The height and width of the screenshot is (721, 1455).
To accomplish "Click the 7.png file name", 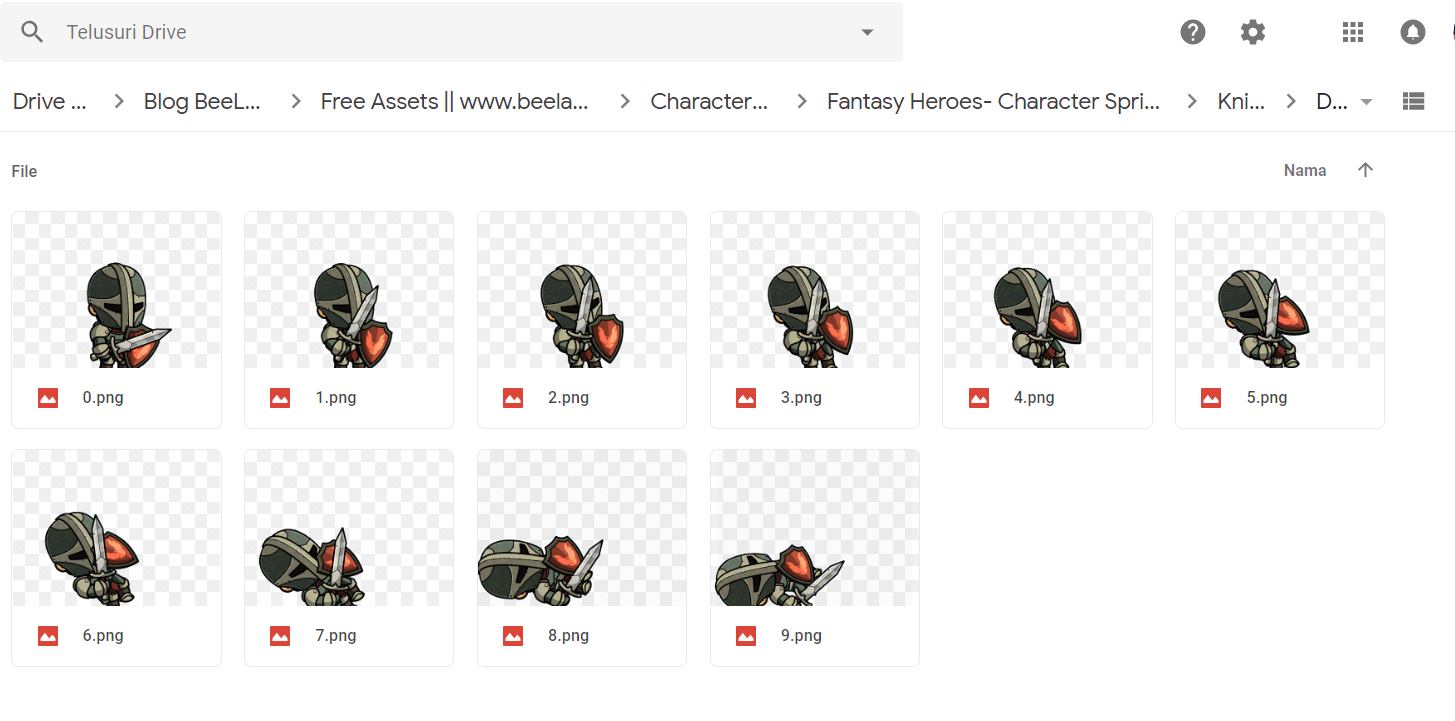I will [x=336, y=636].
